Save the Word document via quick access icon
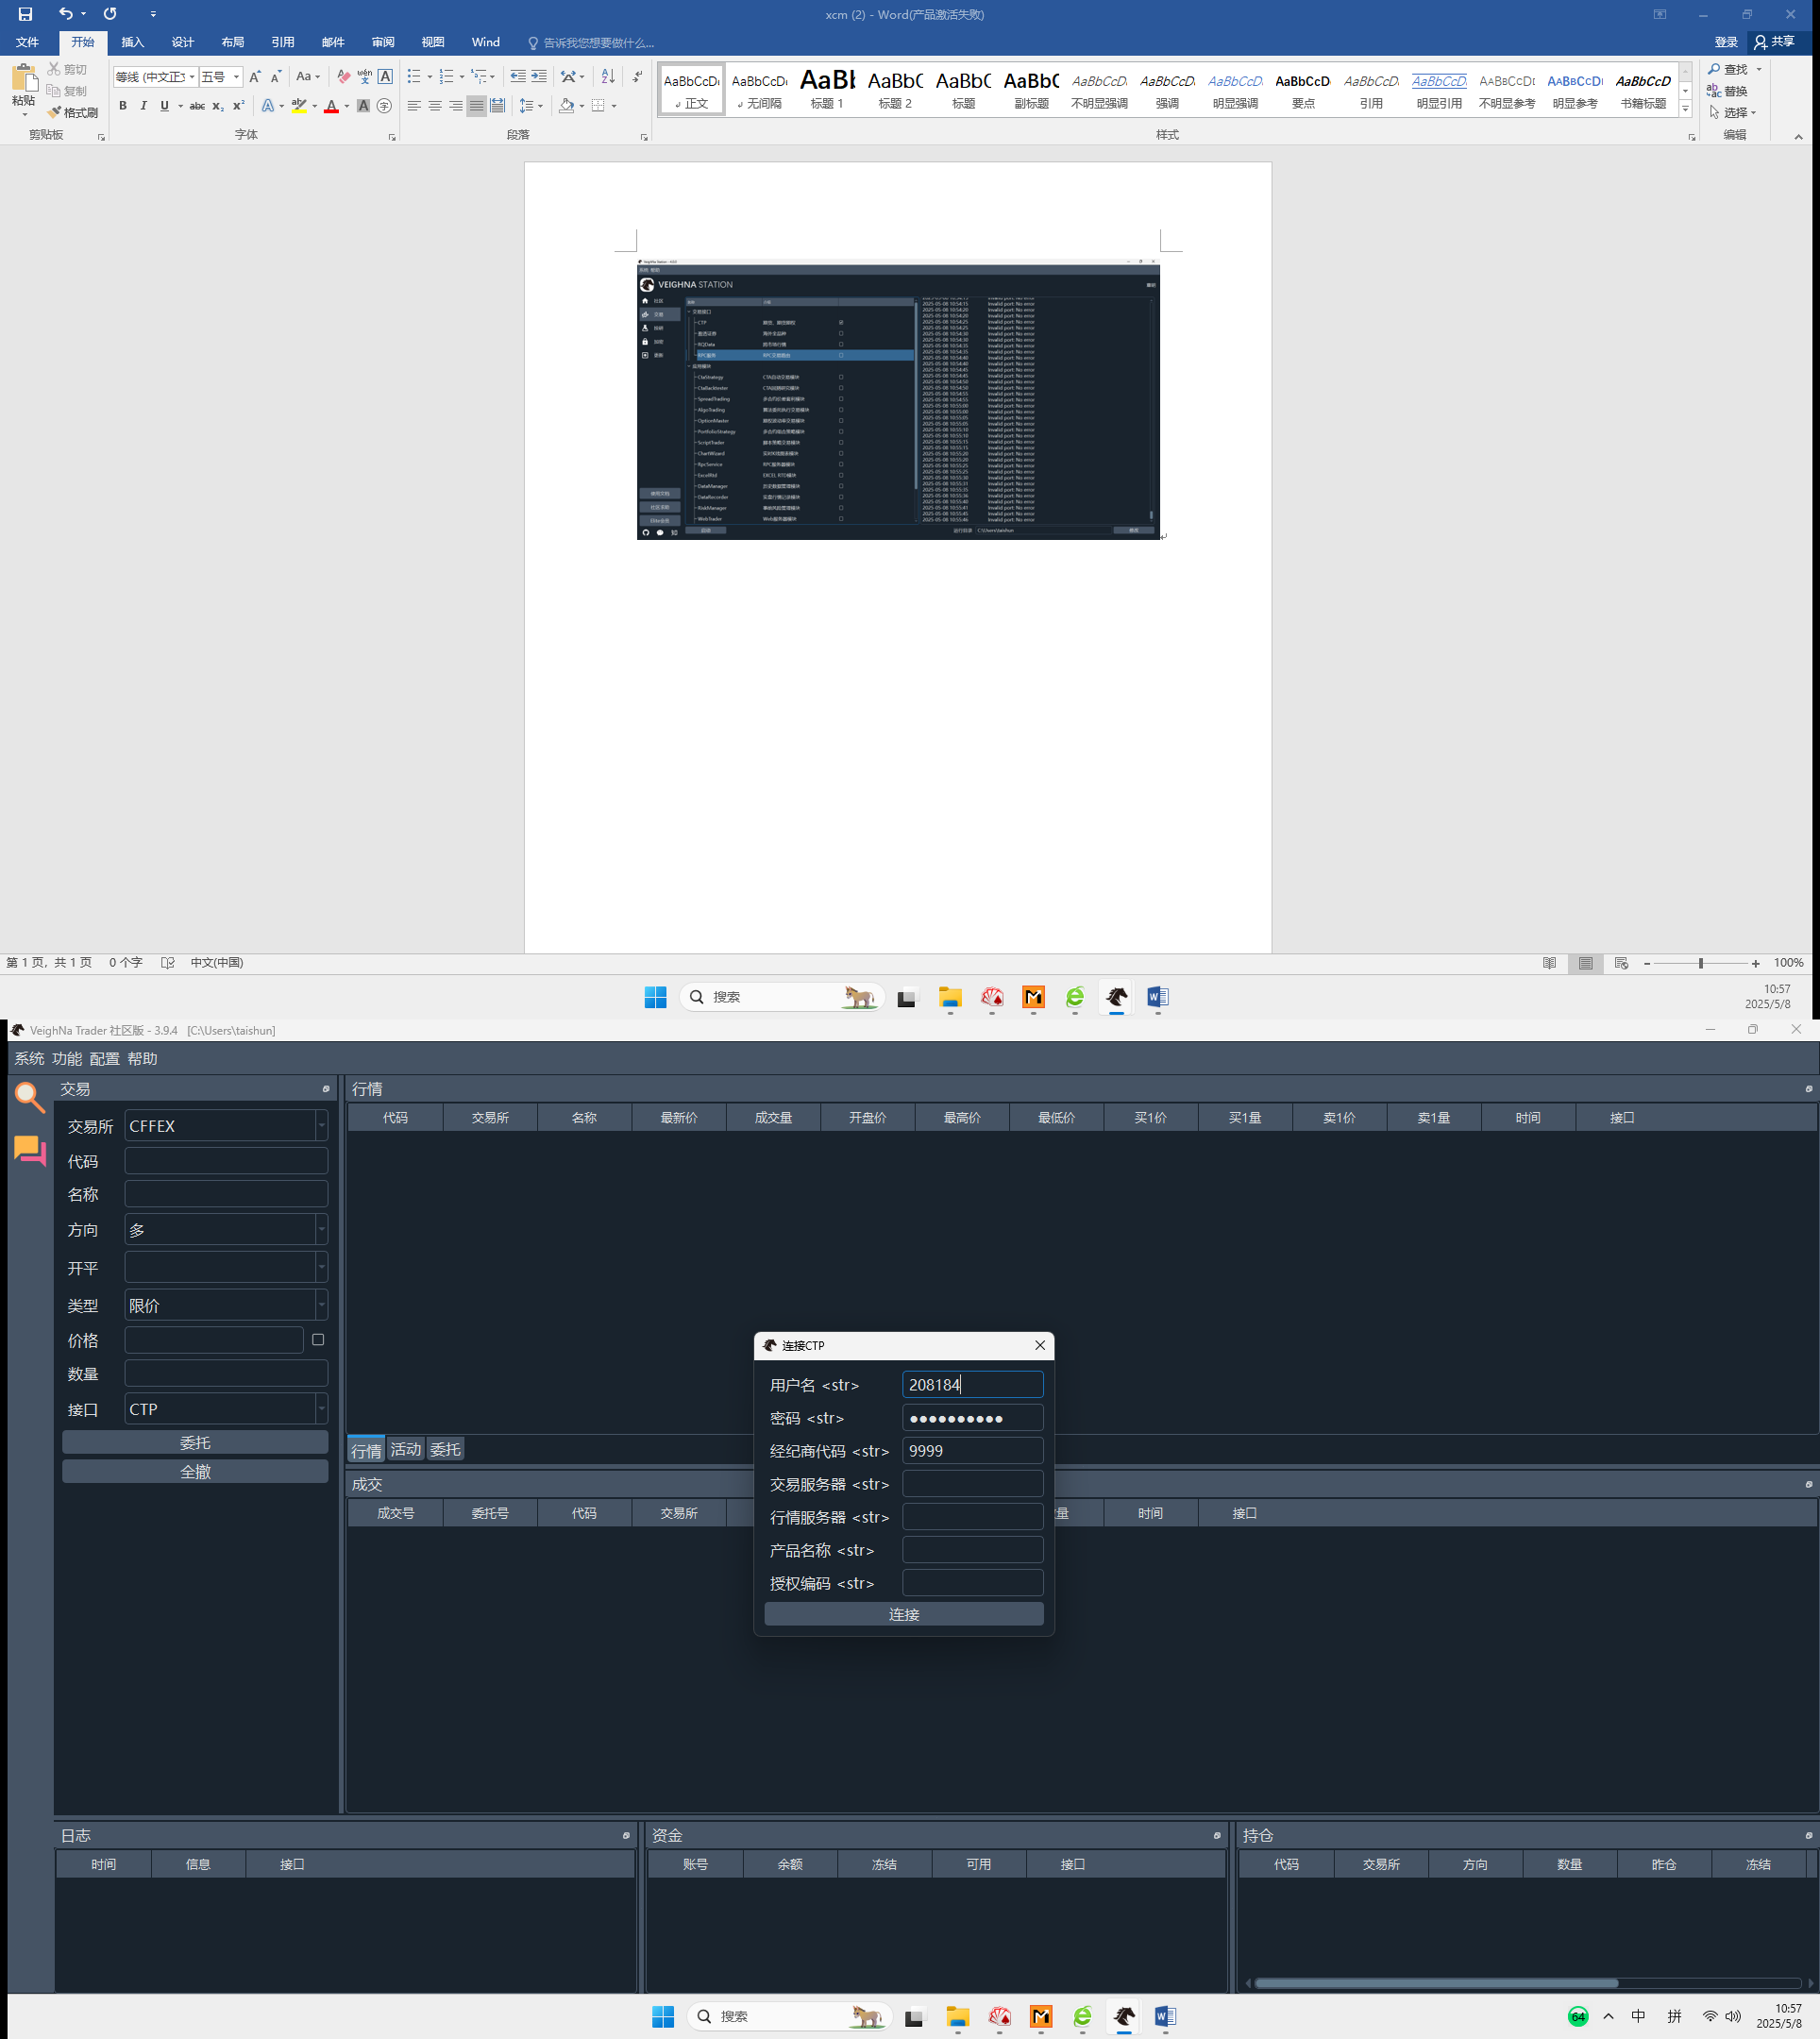The height and width of the screenshot is (2039, 1820). [25, 14]
